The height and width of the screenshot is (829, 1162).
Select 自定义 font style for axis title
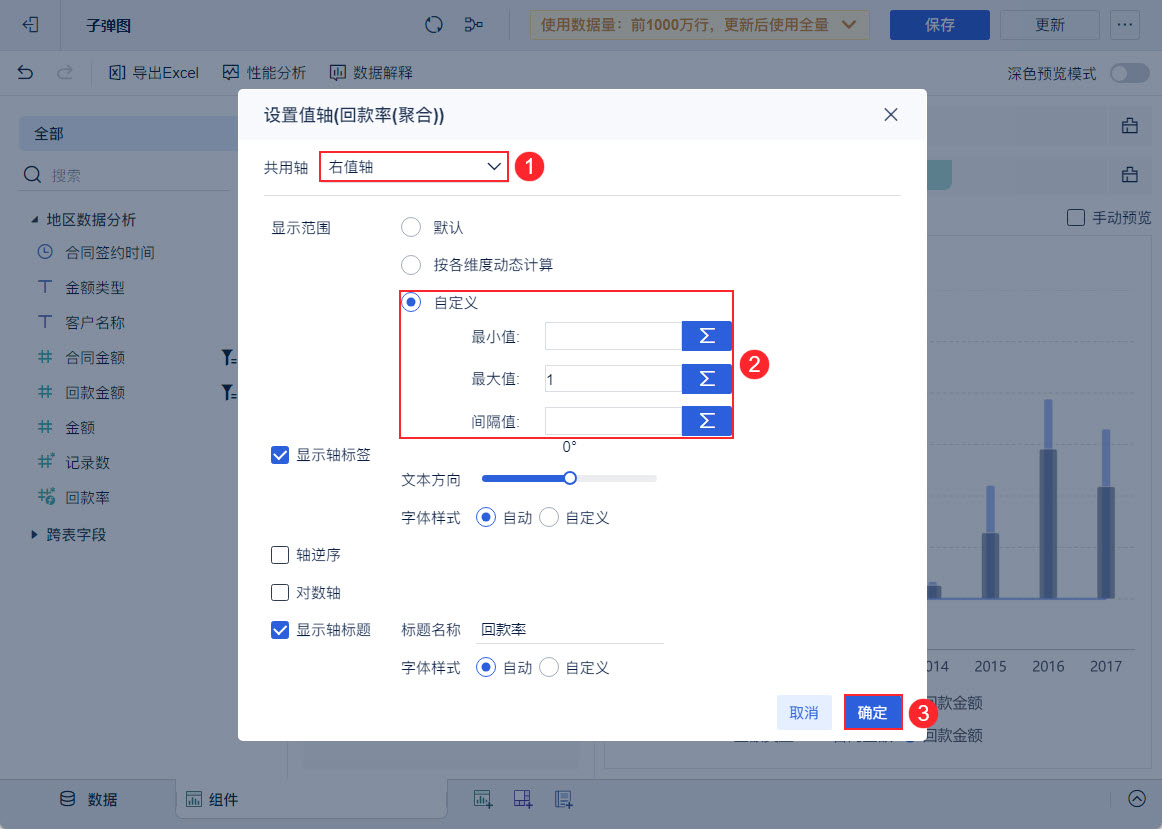click(x=549, y=667)
